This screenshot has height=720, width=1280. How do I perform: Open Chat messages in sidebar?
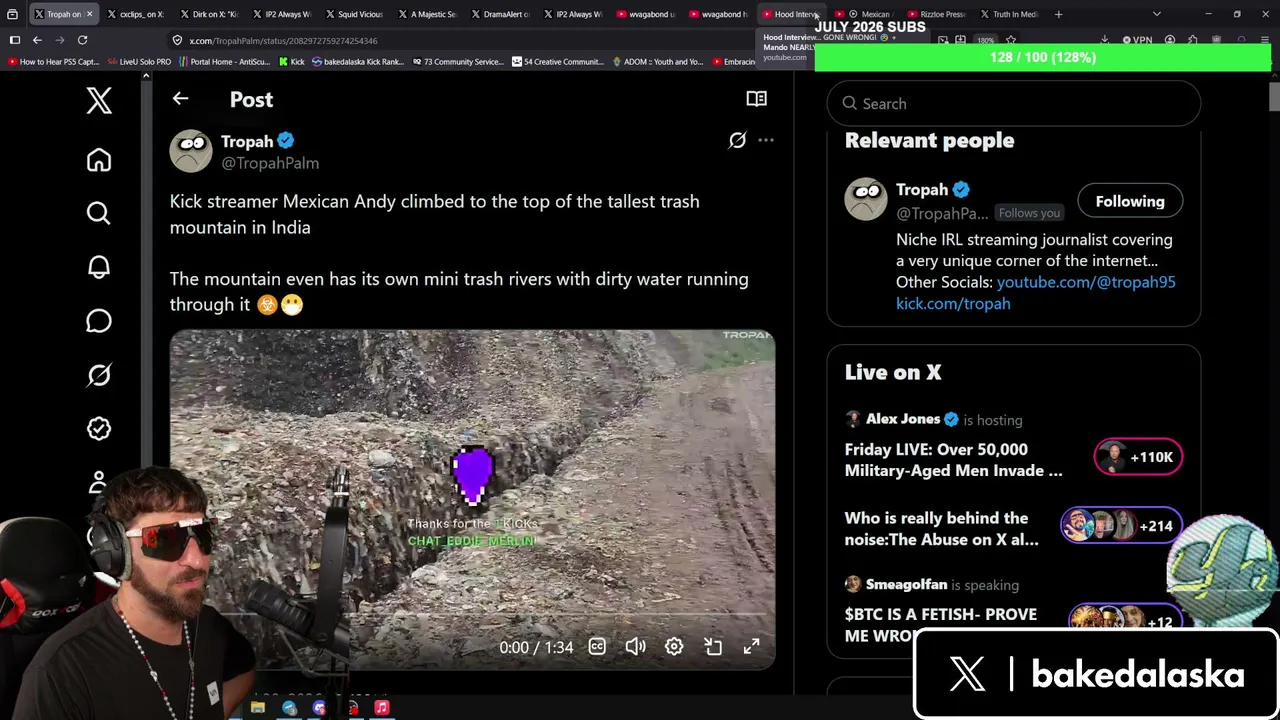click(99, 321)
